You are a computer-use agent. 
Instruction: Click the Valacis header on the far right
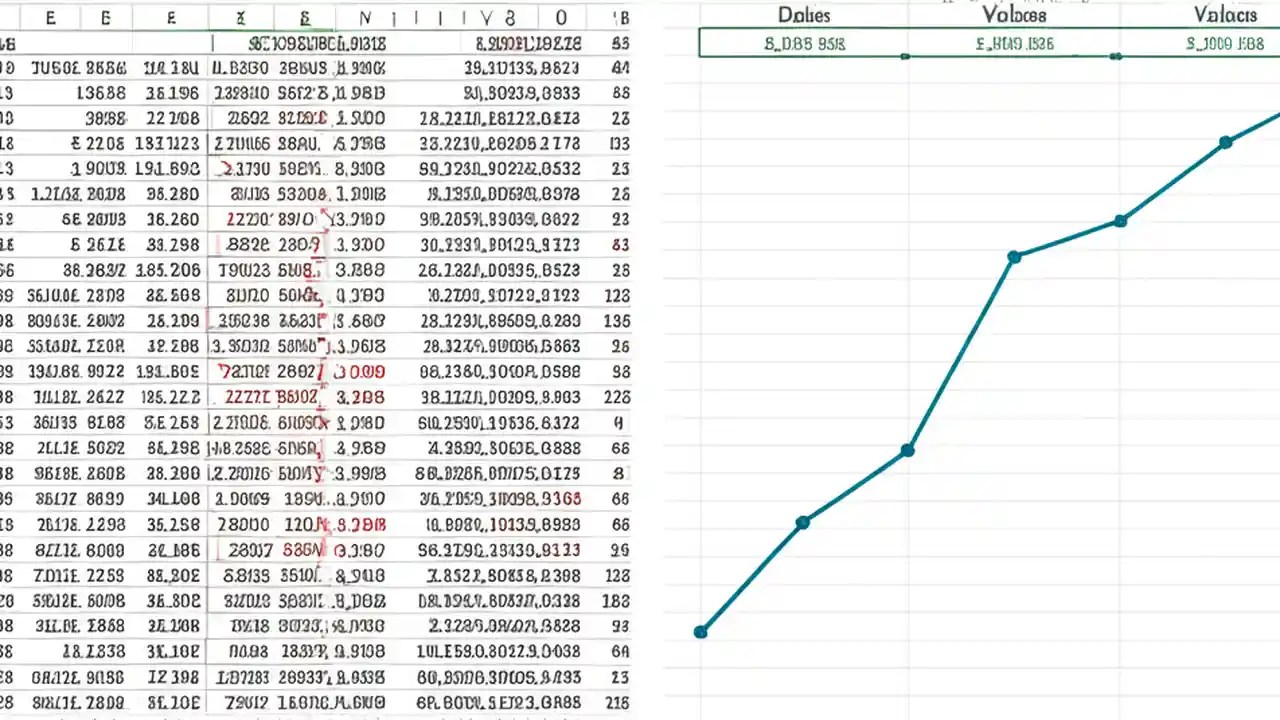pyautogui.click(x=1226, y=15)
